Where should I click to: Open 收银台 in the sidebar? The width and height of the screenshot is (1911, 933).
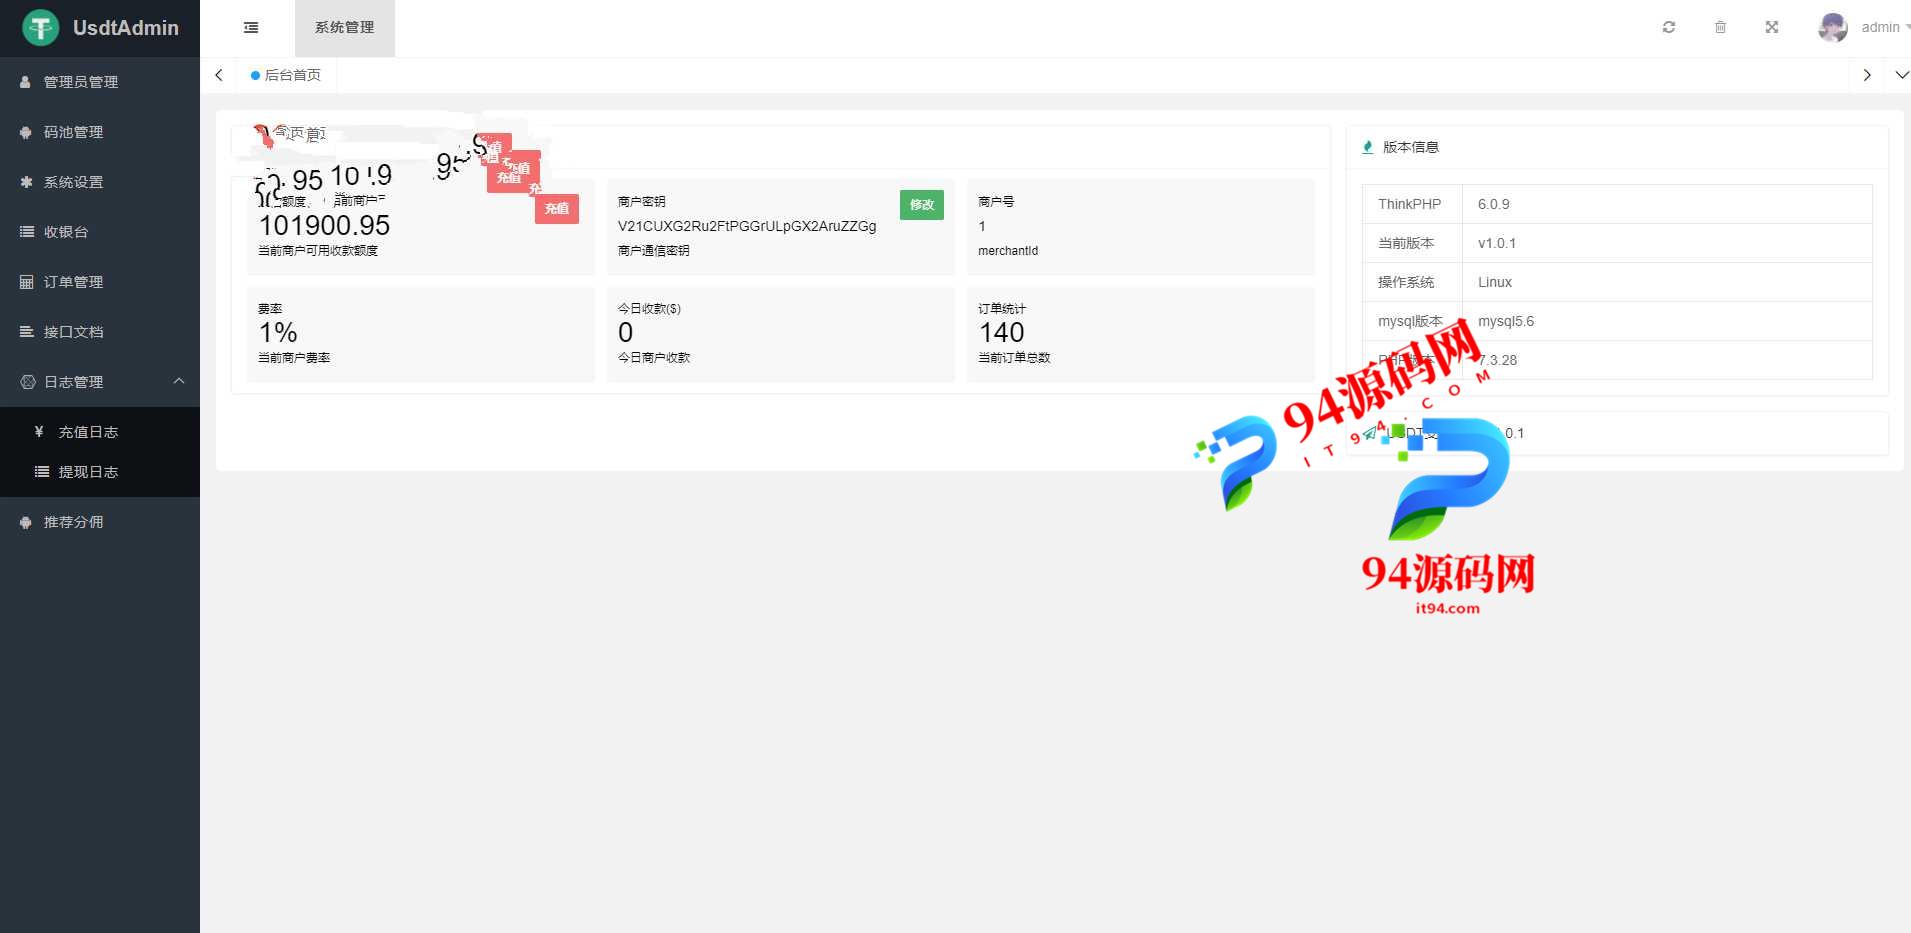click(100, 232)
